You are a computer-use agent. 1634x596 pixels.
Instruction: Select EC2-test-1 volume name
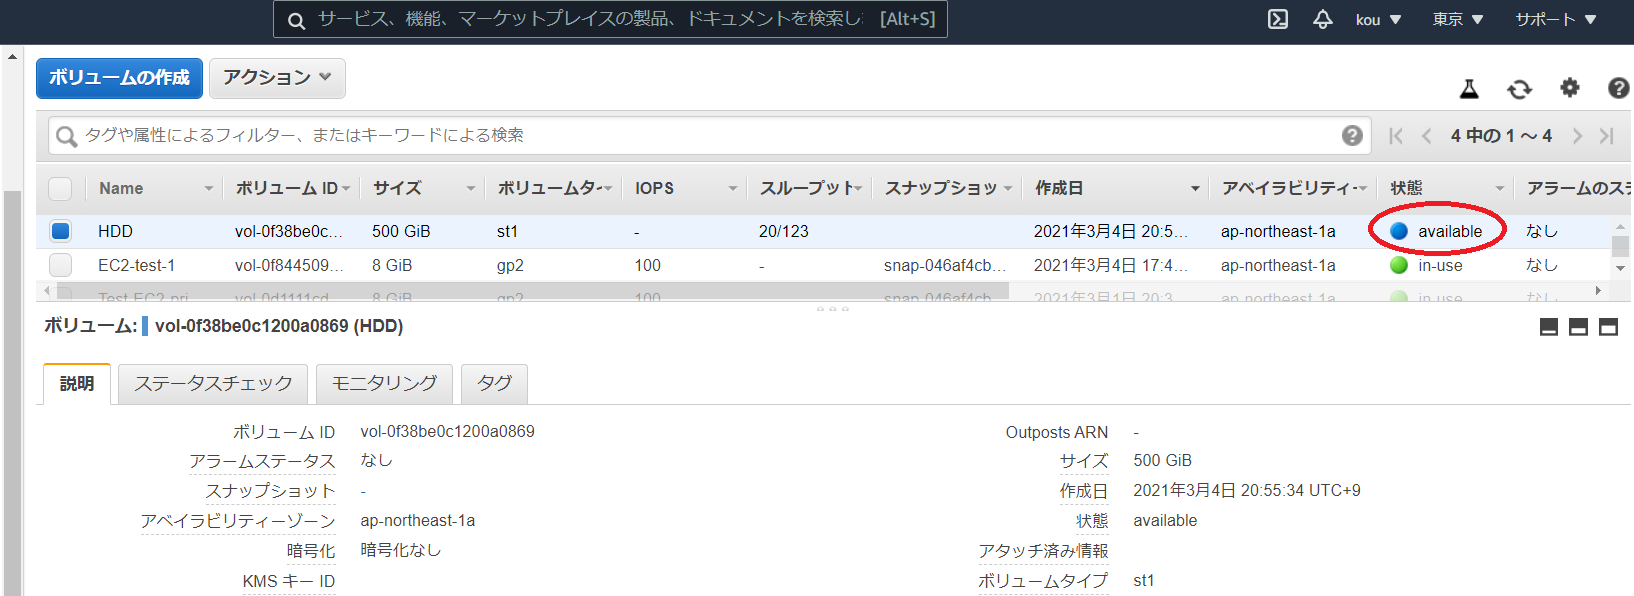pyautogui.click(x=136, y=265)
